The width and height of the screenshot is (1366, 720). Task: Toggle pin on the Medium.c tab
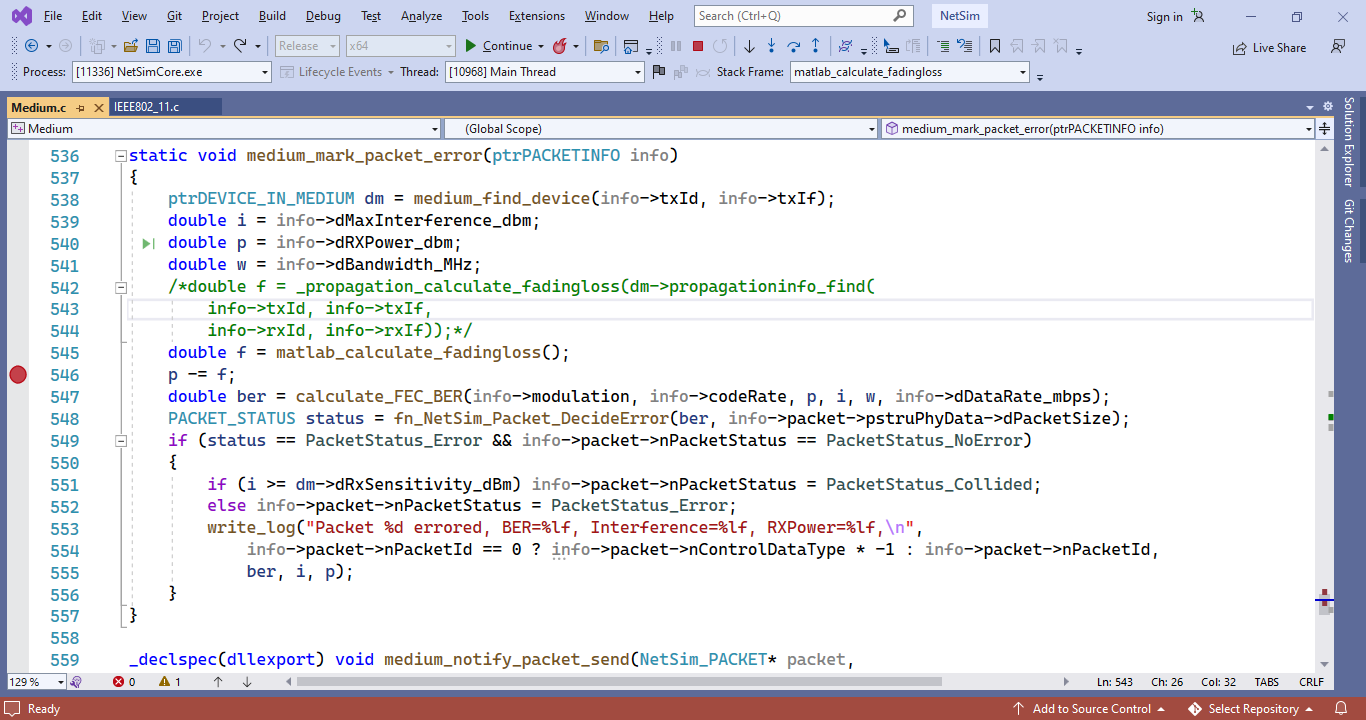pyautogui.click(x=81, y=107)
